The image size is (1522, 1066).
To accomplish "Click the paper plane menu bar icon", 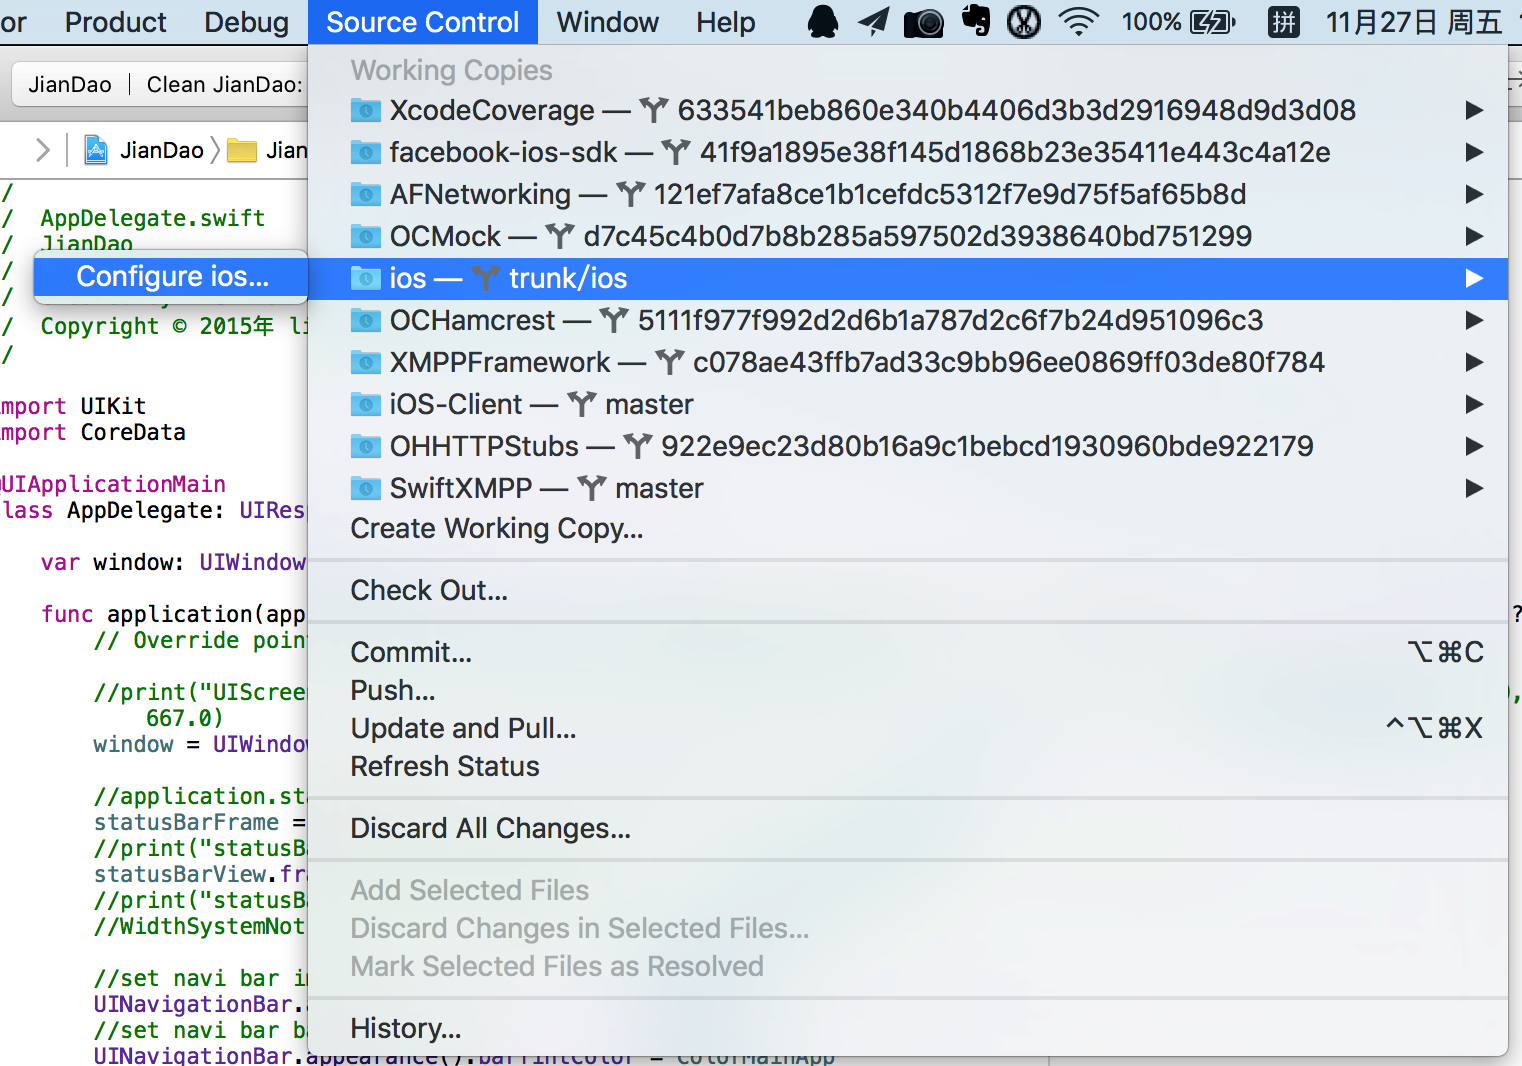I will [873, 22].
